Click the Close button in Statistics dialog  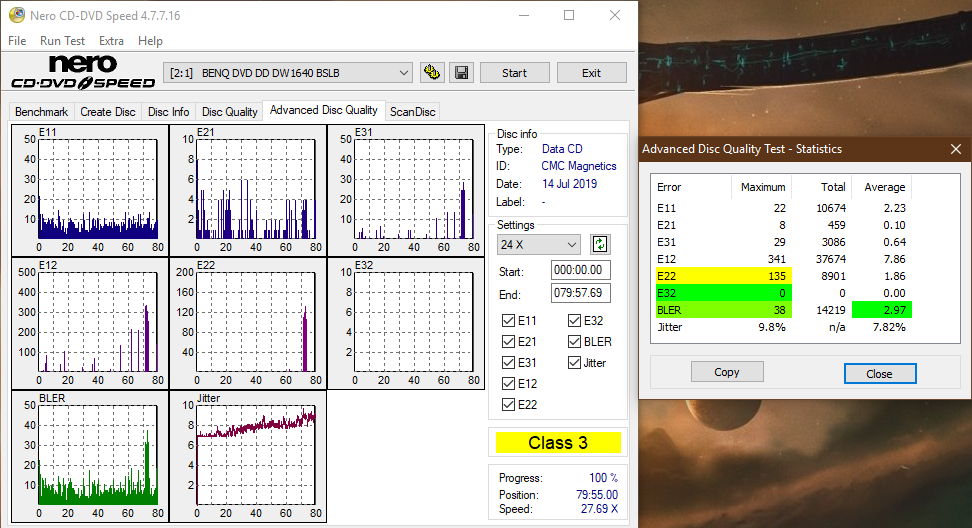click(880, 374)
